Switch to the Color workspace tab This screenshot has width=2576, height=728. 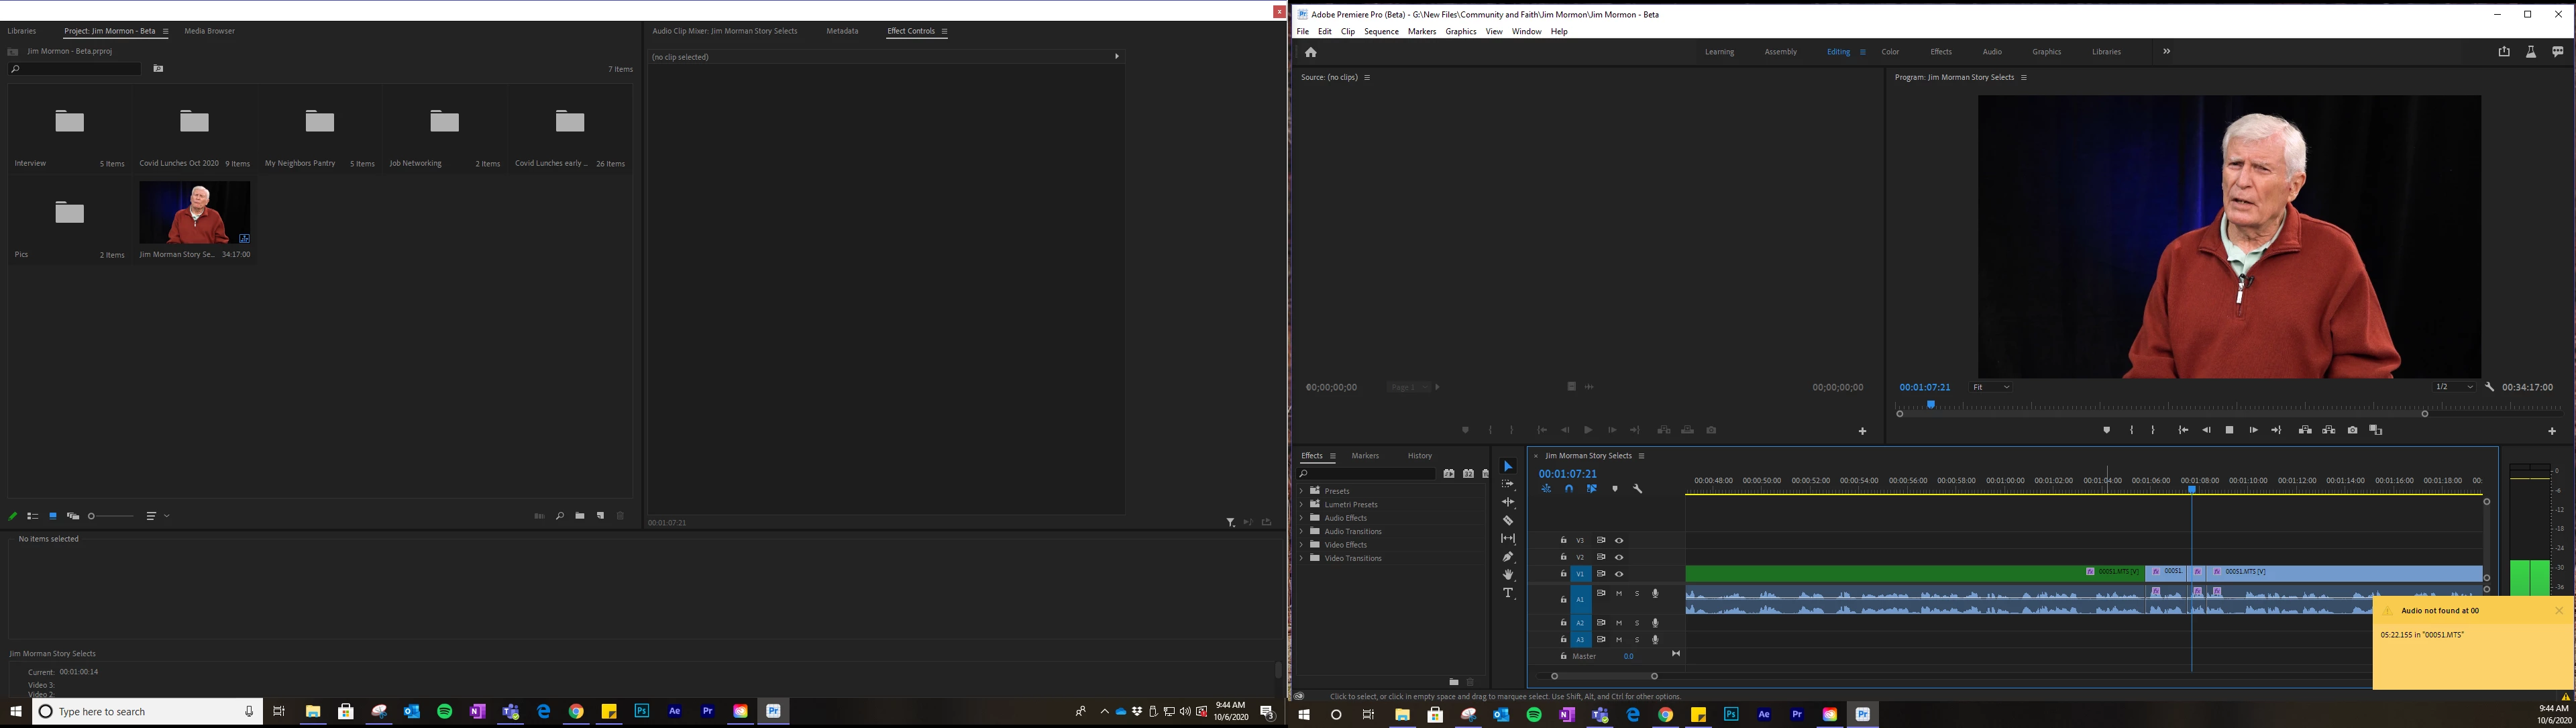(1890, 52)
